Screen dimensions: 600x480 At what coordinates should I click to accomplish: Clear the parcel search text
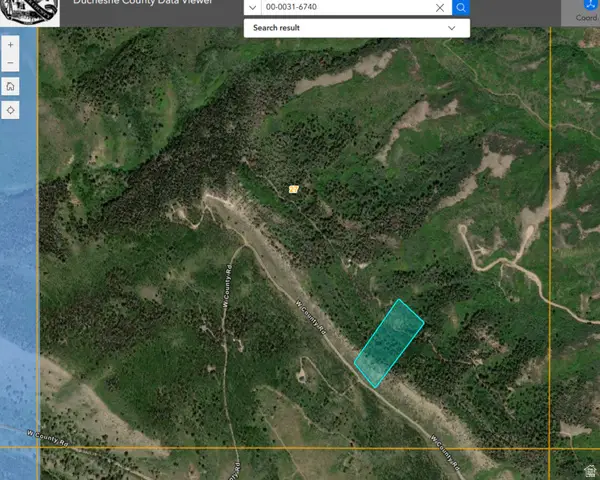[x=440, y=7]
